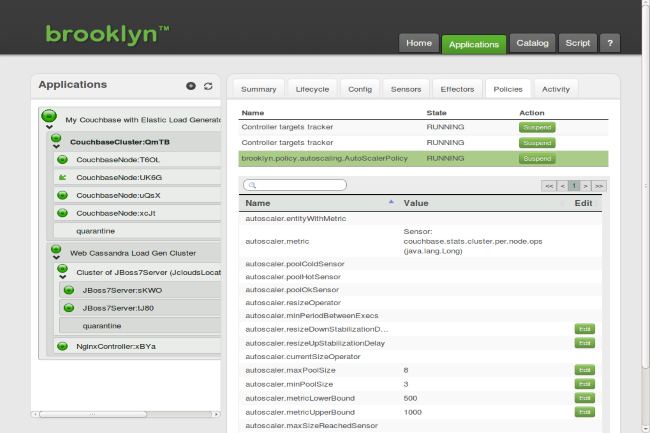Suspend the AutoScalerPolicy policy
This screenshot has width=650, height=433.
[x=537, y=159]
